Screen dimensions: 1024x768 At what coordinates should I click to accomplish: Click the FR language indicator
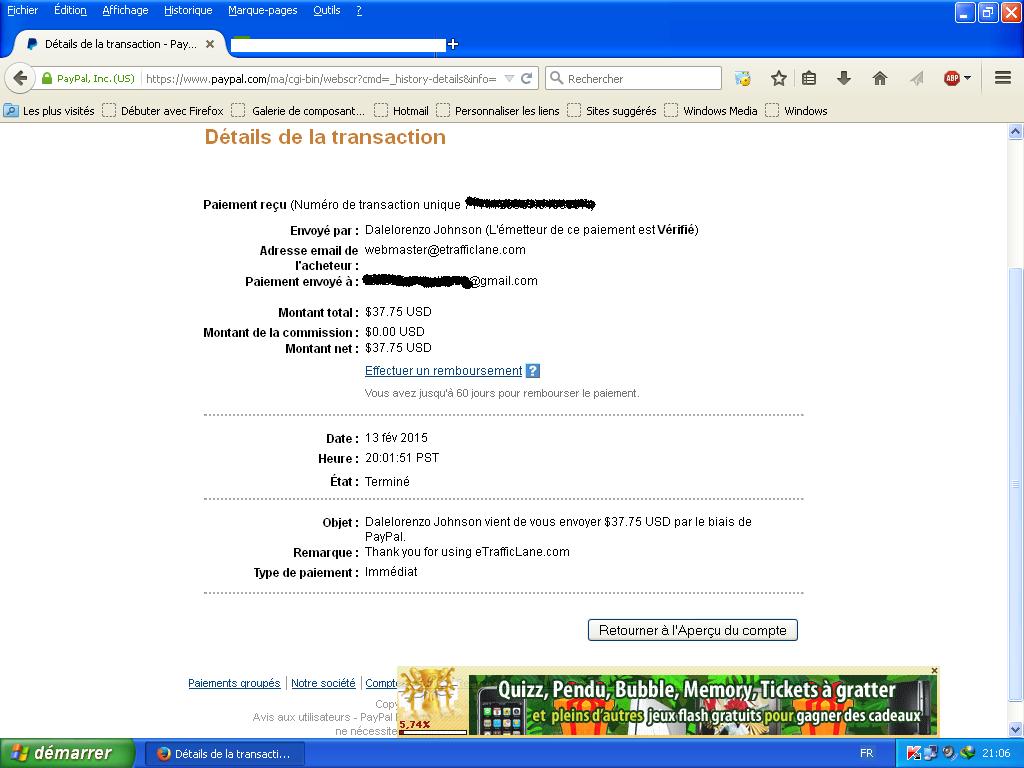click(x=867, y=754)
